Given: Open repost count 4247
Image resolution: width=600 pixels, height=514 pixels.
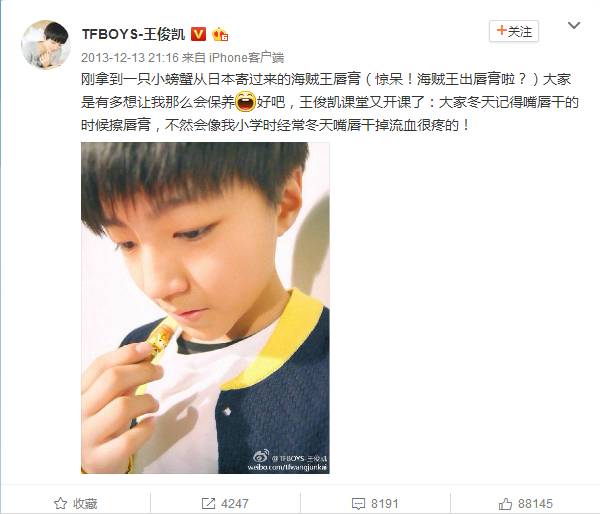Looking at the screenshot, I should (x=235, y=504).
